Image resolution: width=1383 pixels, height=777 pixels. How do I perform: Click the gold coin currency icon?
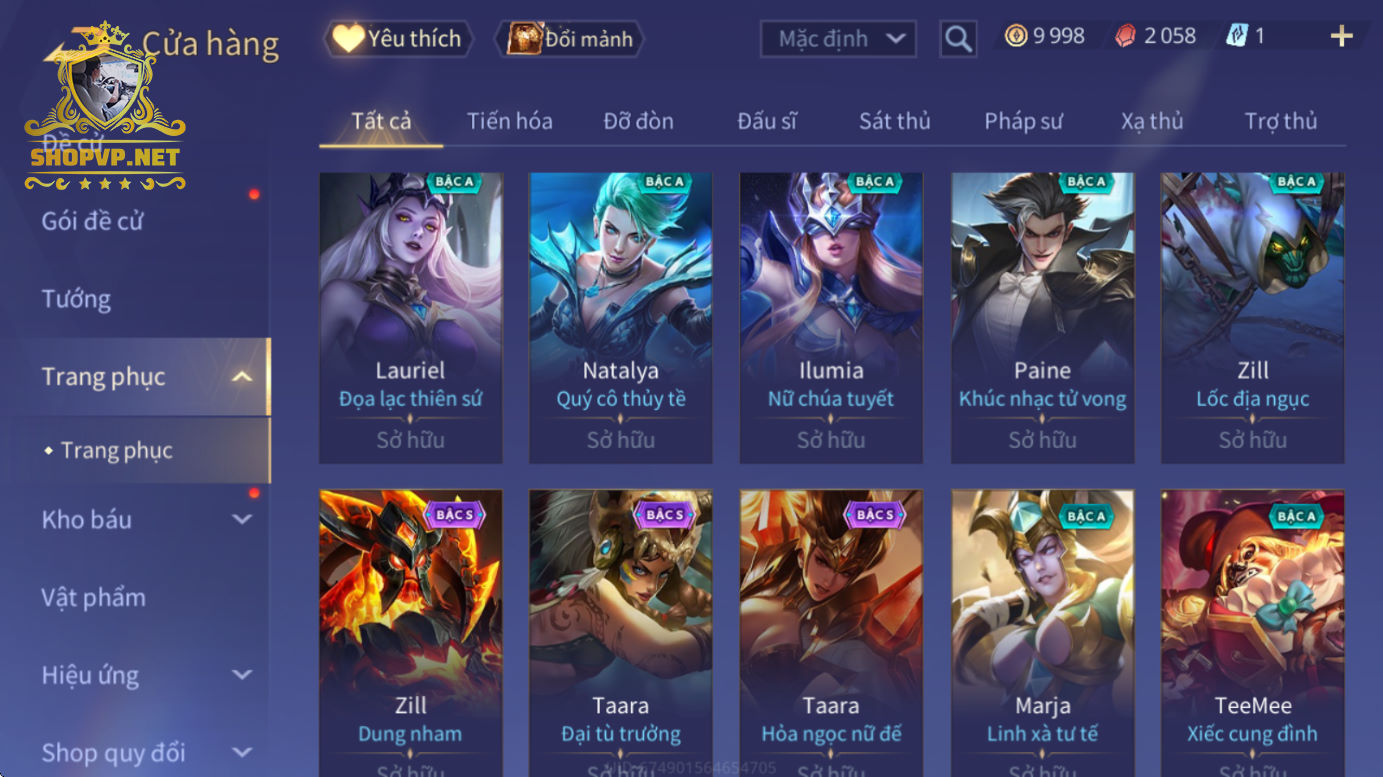pos(1016,37)
